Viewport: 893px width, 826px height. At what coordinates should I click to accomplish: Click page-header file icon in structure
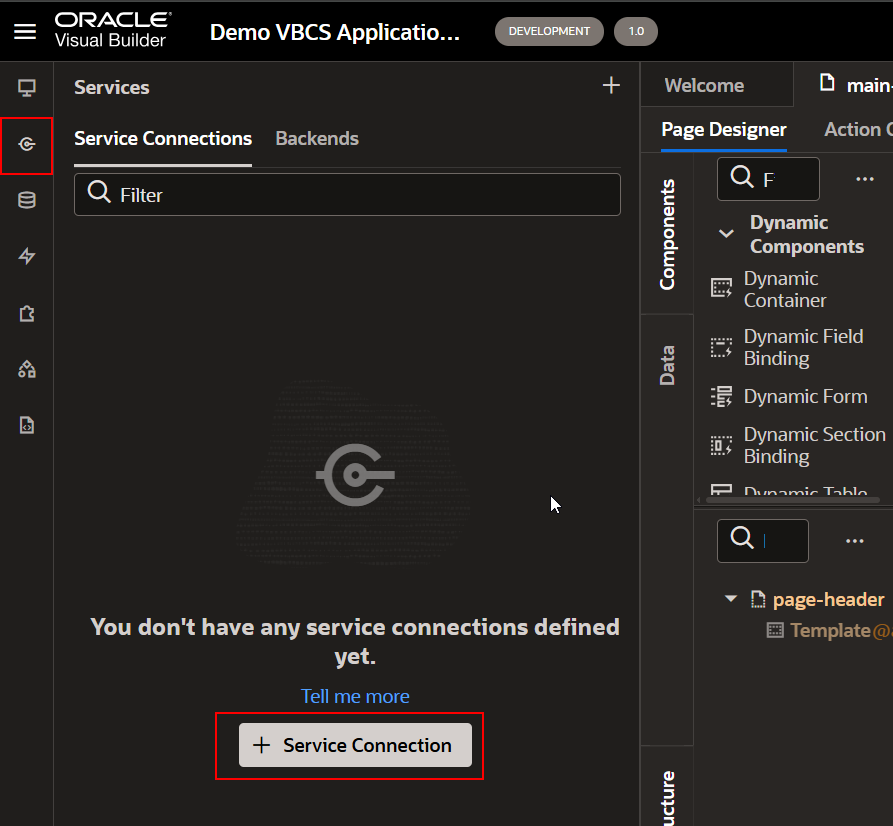[757, 599]
